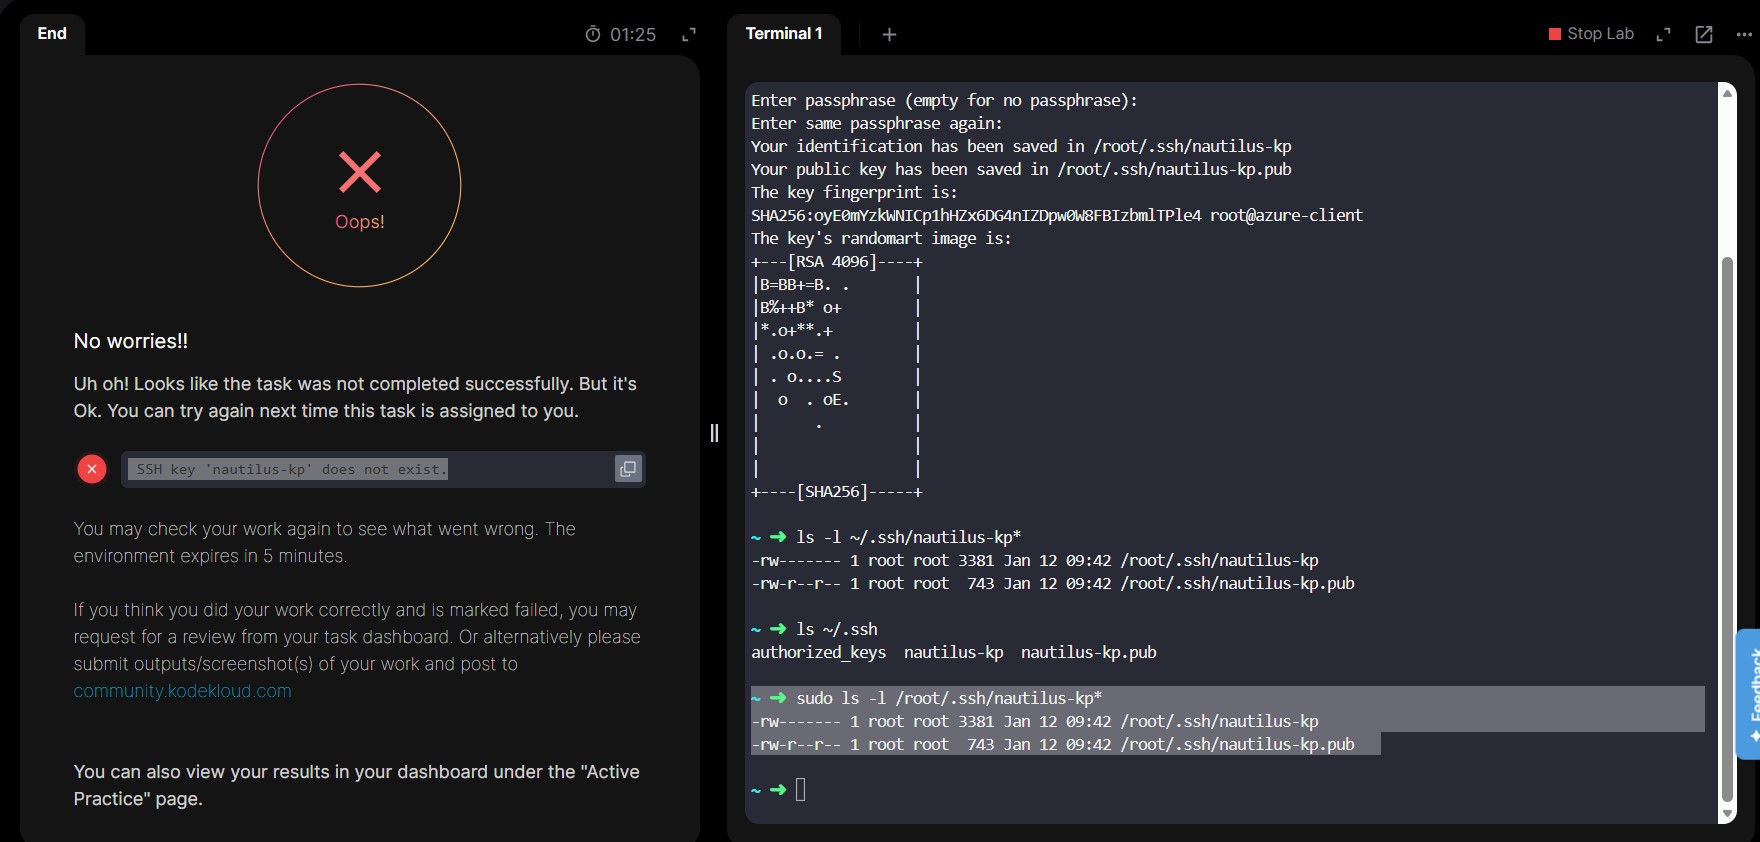Copy the SSH key error message
The height and width of the screenshot is (842, 1760).
(628, 469)
